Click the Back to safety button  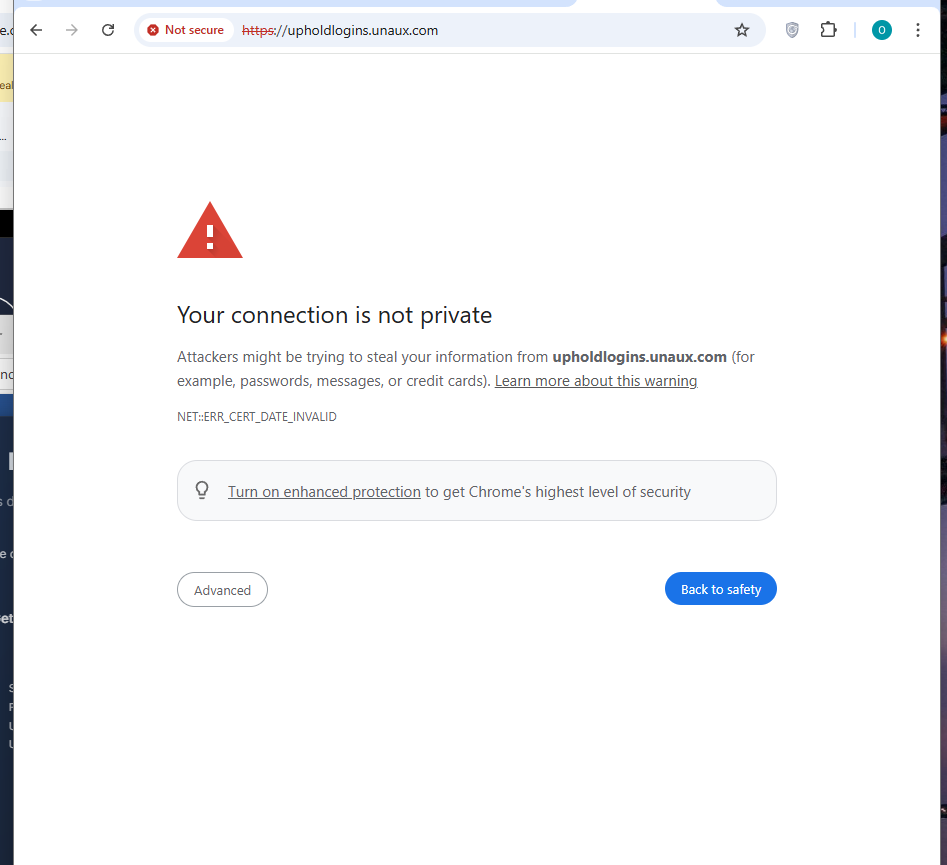(721, 589)
